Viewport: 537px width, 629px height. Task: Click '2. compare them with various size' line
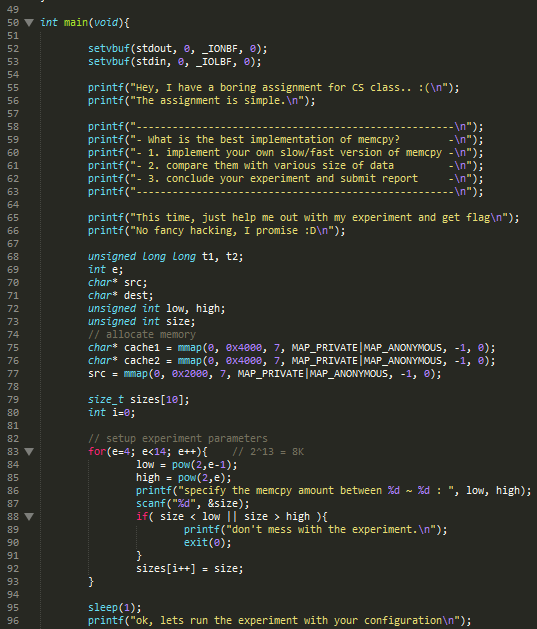271,166
